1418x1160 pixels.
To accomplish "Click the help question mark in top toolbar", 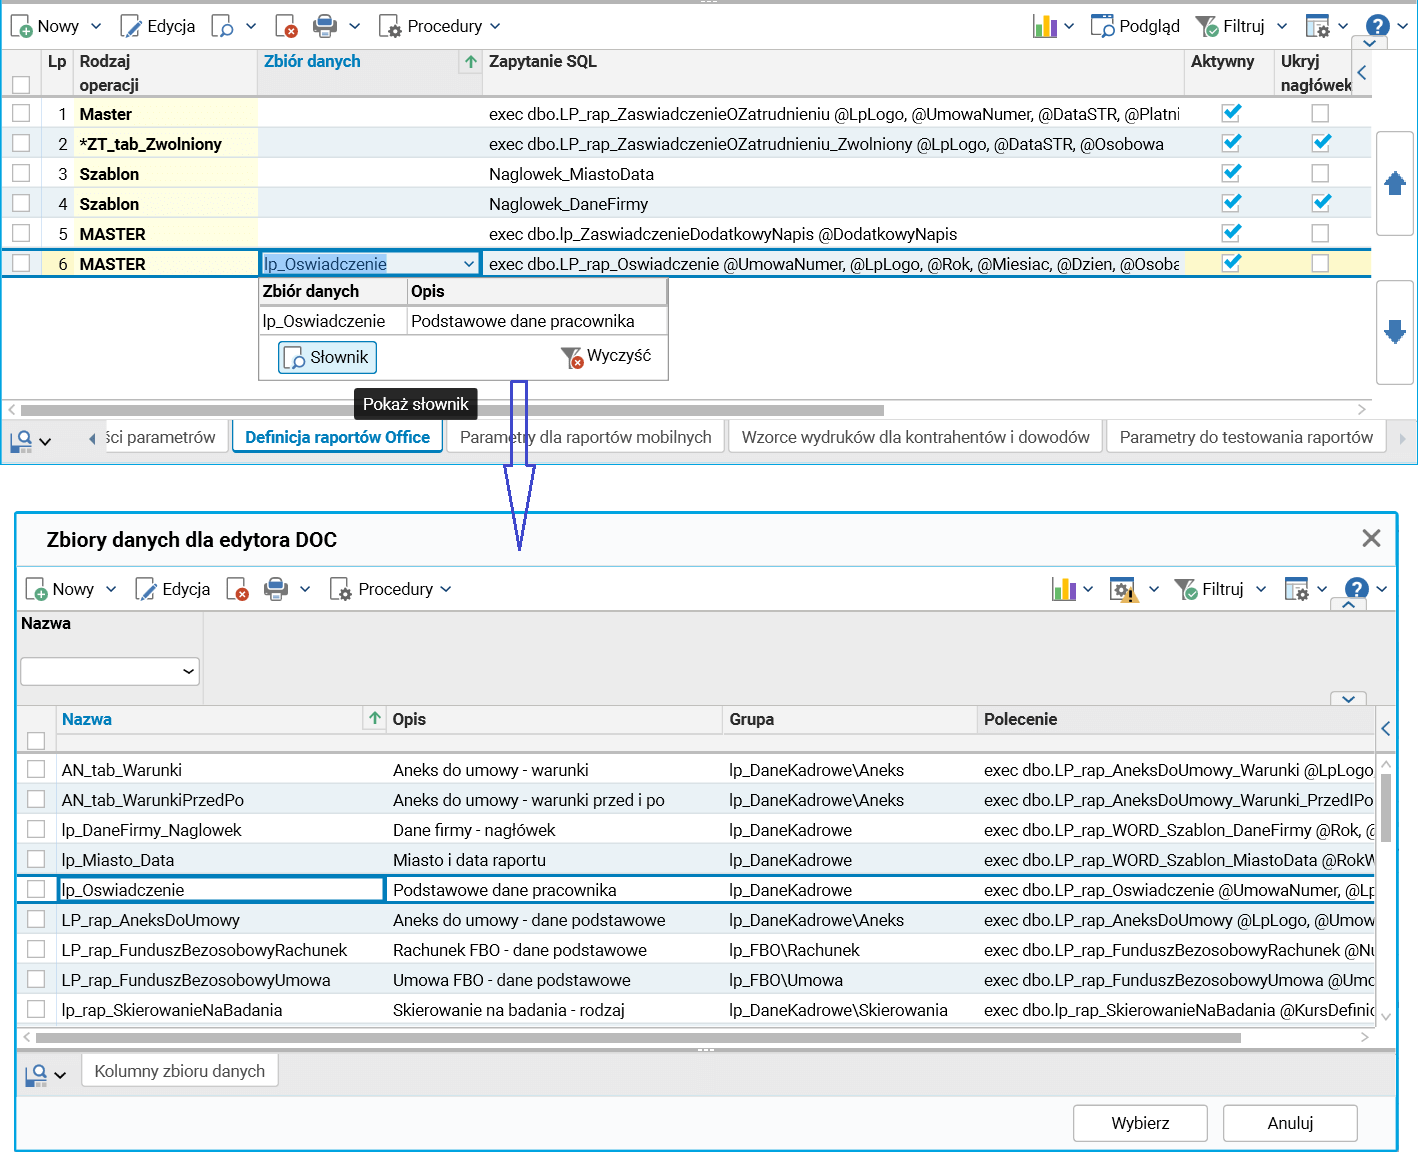I will pos(1378,26).
